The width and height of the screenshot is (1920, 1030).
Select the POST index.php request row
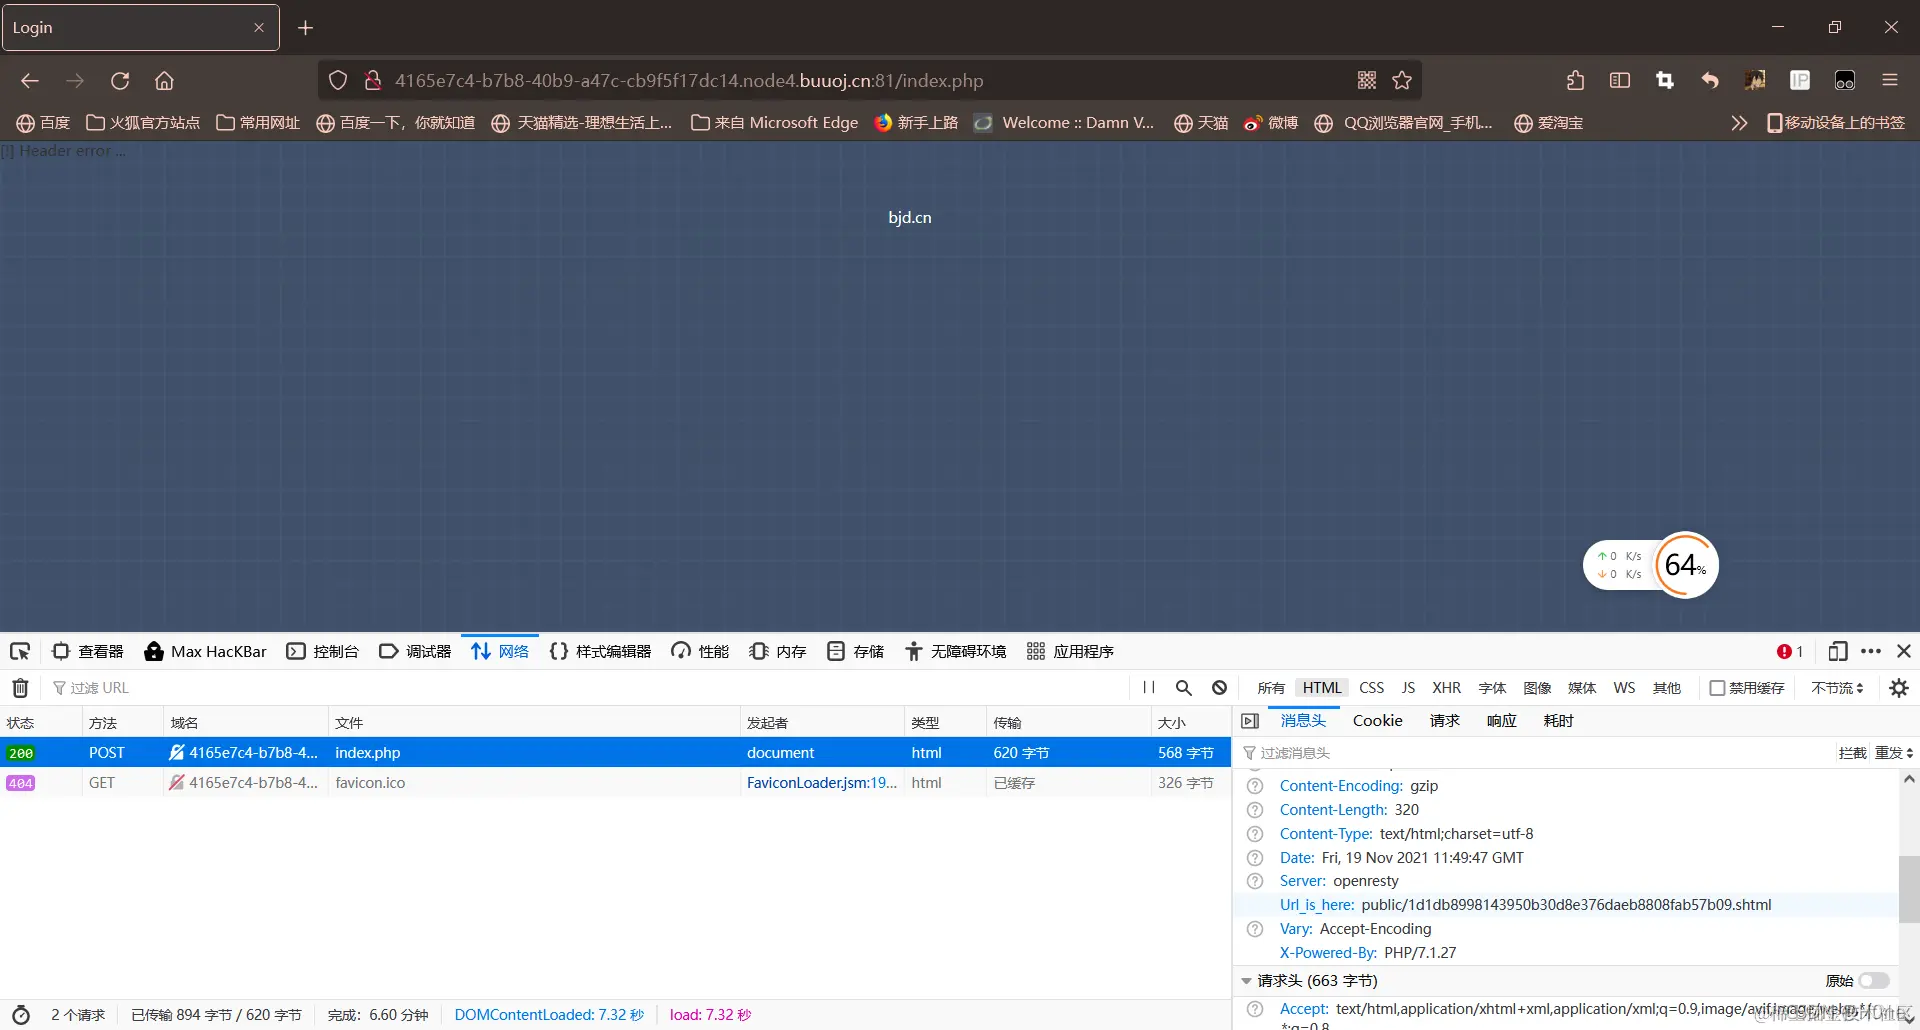click(615, 753)
